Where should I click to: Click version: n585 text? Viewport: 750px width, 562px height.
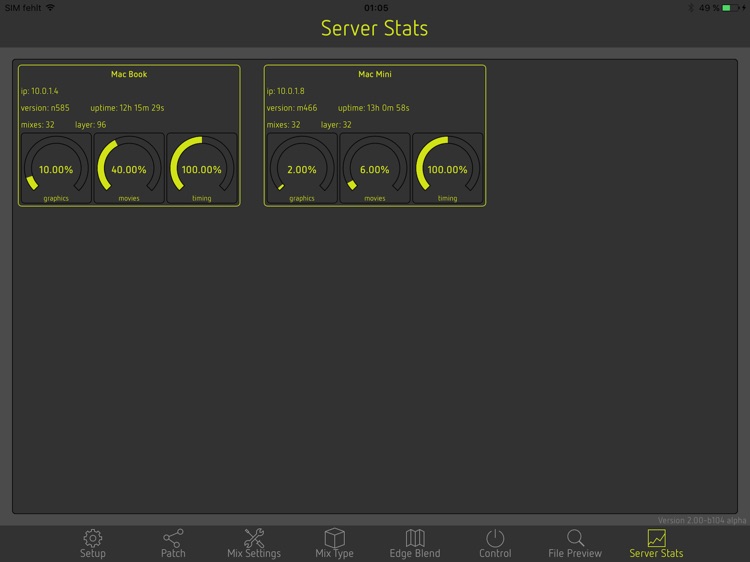tap(44, 108)
